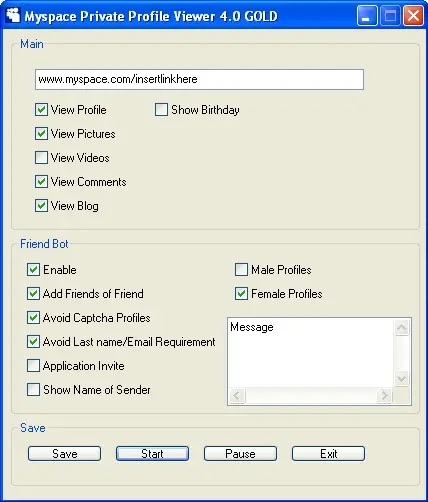Viewport: 428px width, 502px height.
Task: Click inside the Message text area
Action: pos(311,353)
